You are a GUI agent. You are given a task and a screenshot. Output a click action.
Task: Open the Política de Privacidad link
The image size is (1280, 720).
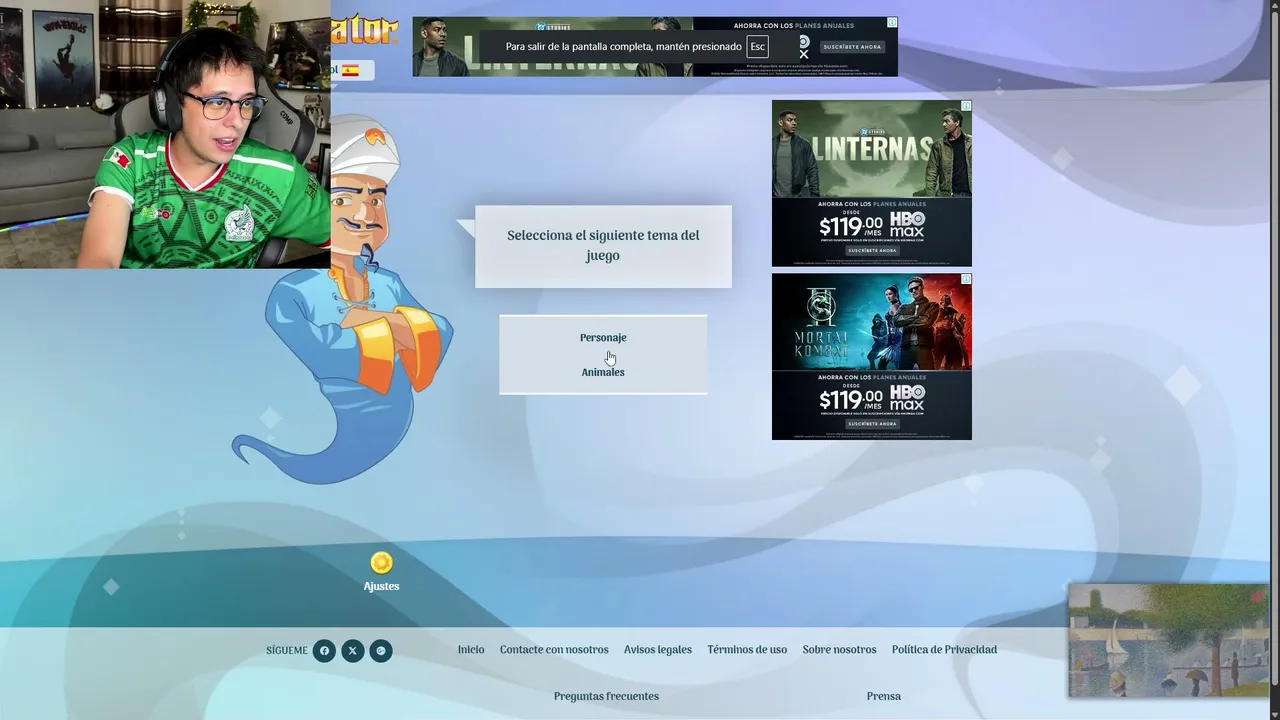pyautogui.click(x=944, y=650)
